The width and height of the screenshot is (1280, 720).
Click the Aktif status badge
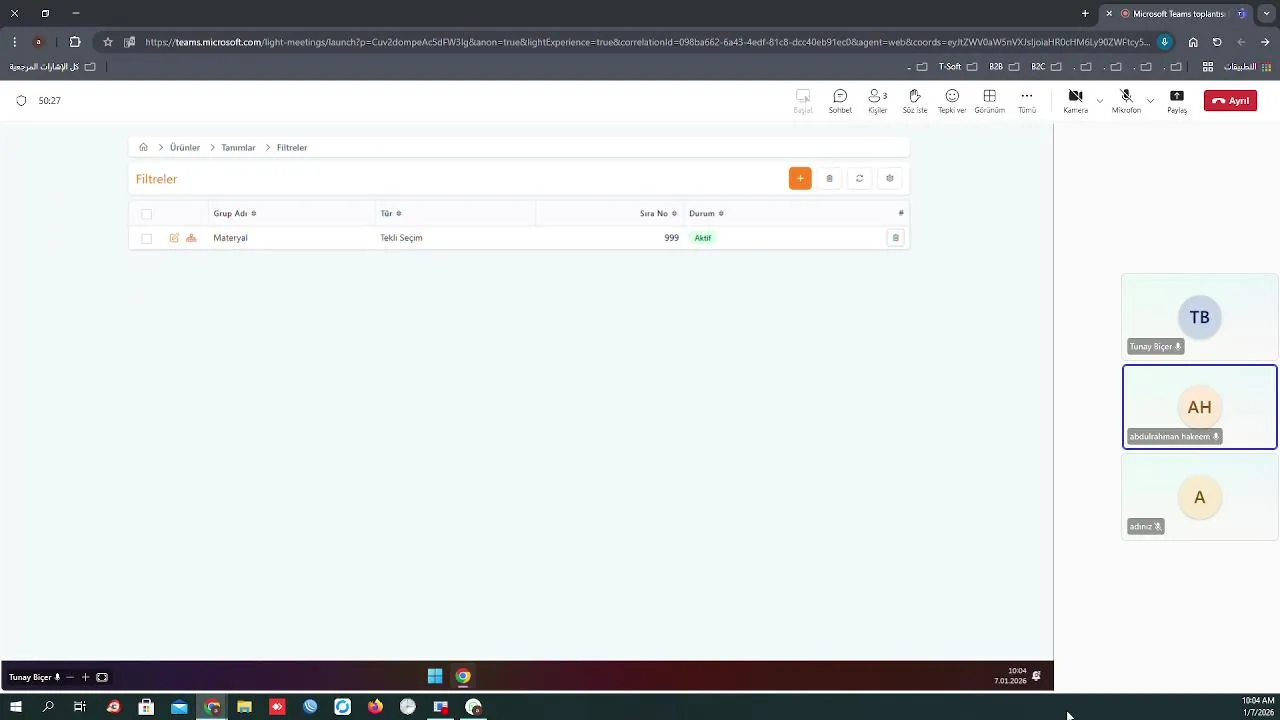point(703,238)
